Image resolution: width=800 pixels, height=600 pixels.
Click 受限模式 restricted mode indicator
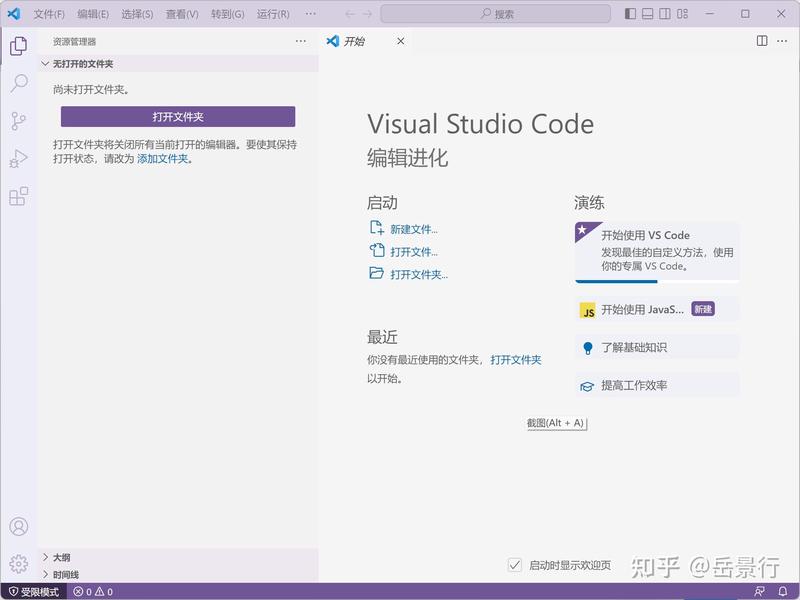[34, 592]
